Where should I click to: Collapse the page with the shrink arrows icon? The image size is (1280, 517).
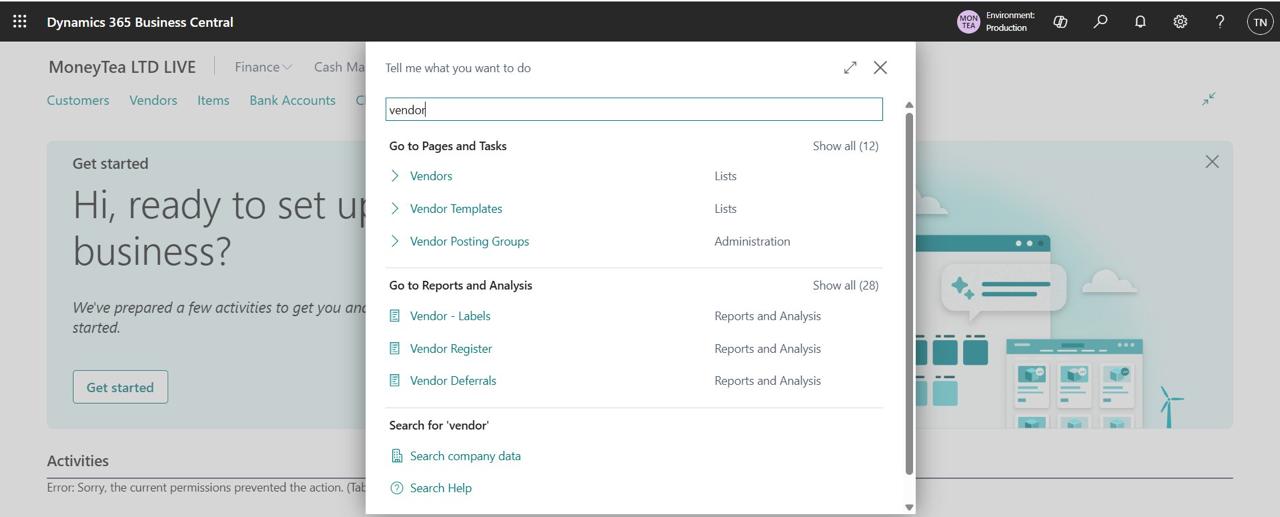1209,99
